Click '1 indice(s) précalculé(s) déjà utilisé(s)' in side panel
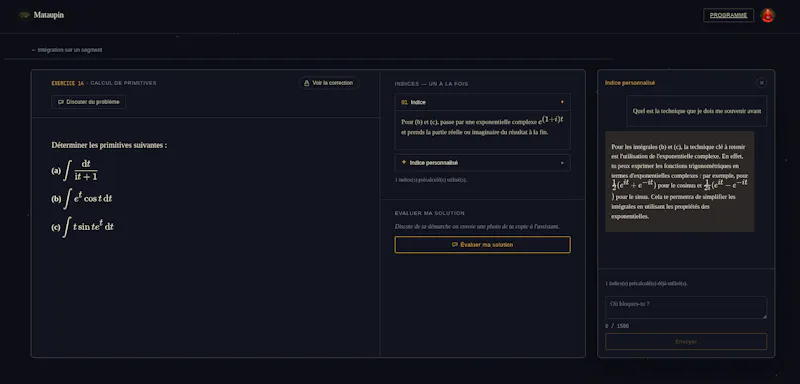 (646, 284)
